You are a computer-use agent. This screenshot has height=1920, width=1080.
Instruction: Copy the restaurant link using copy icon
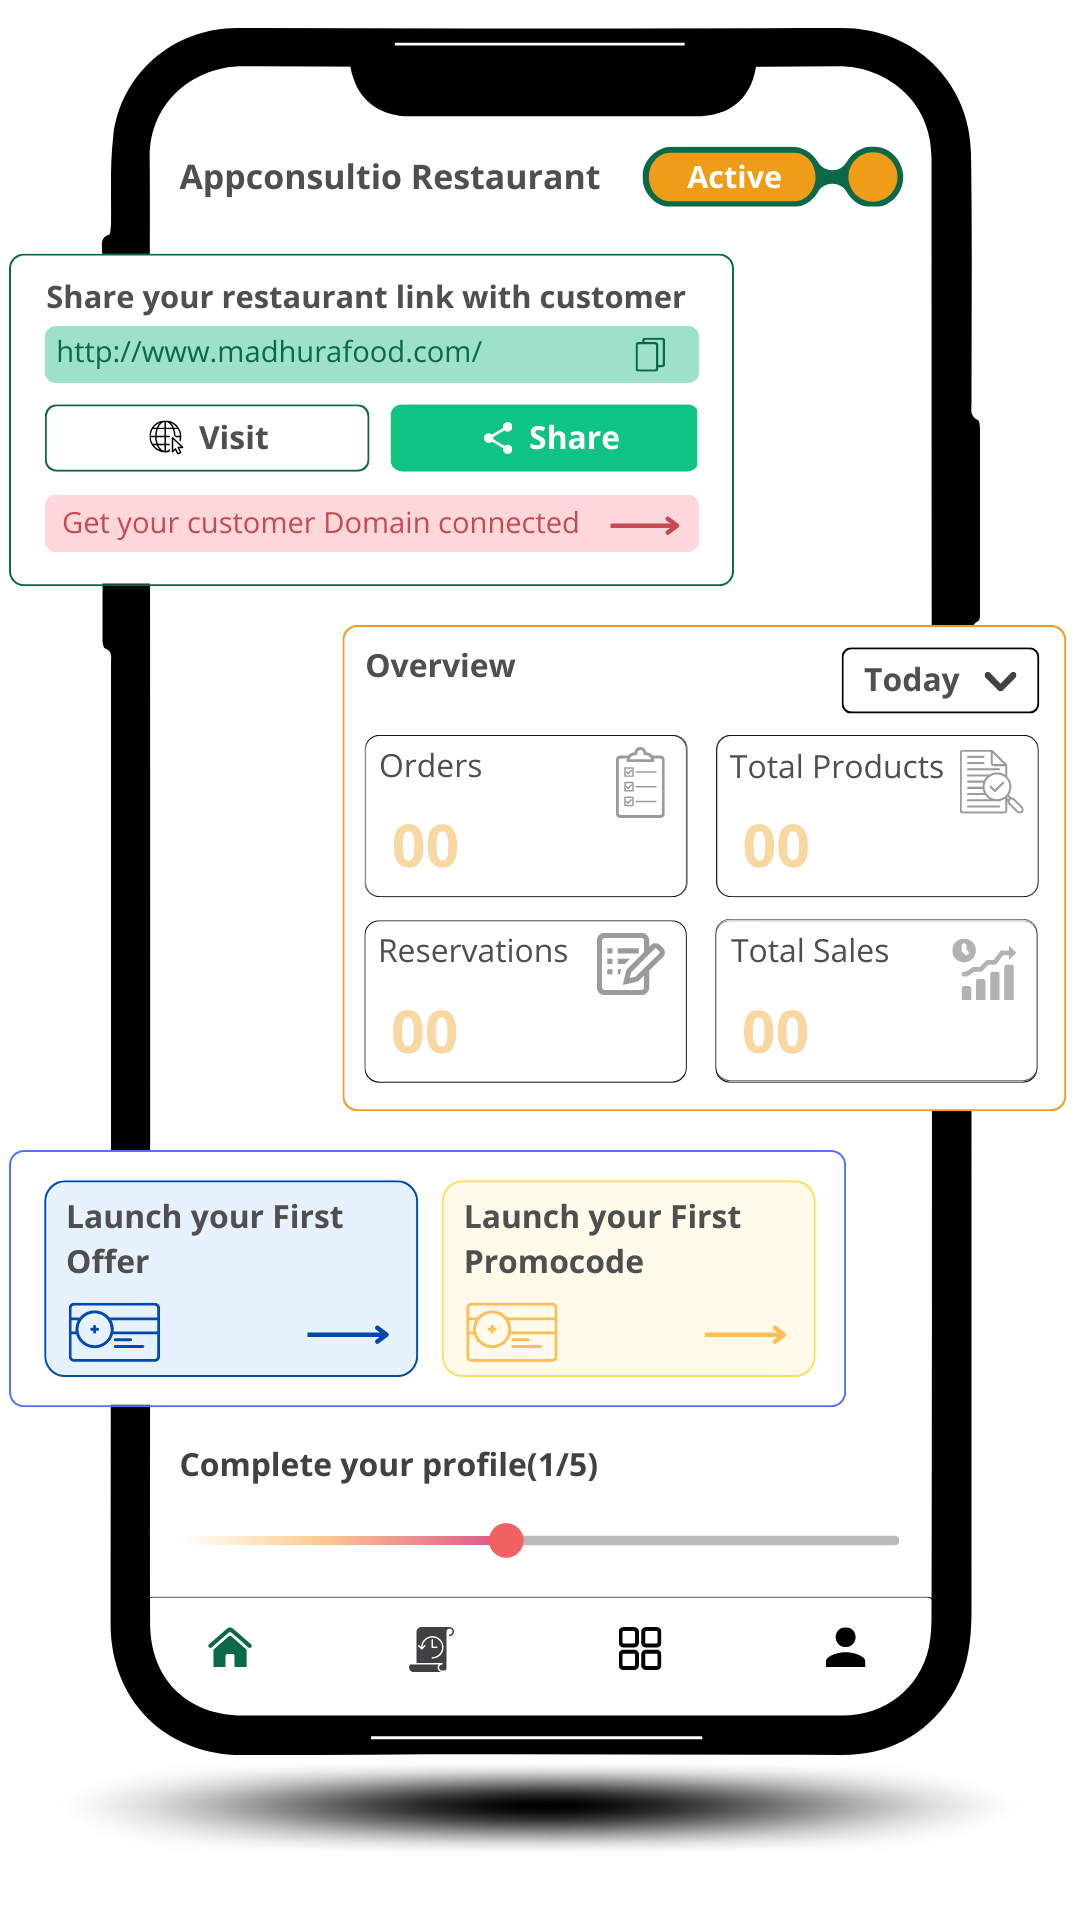[650, 354]
